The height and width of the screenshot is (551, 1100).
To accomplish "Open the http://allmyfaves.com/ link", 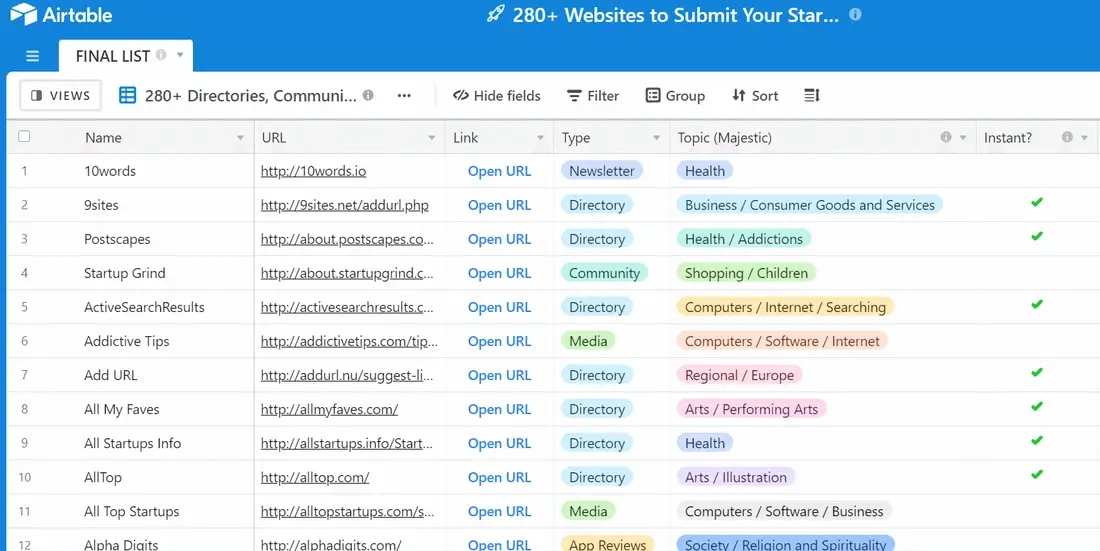I will click(330, 409).
